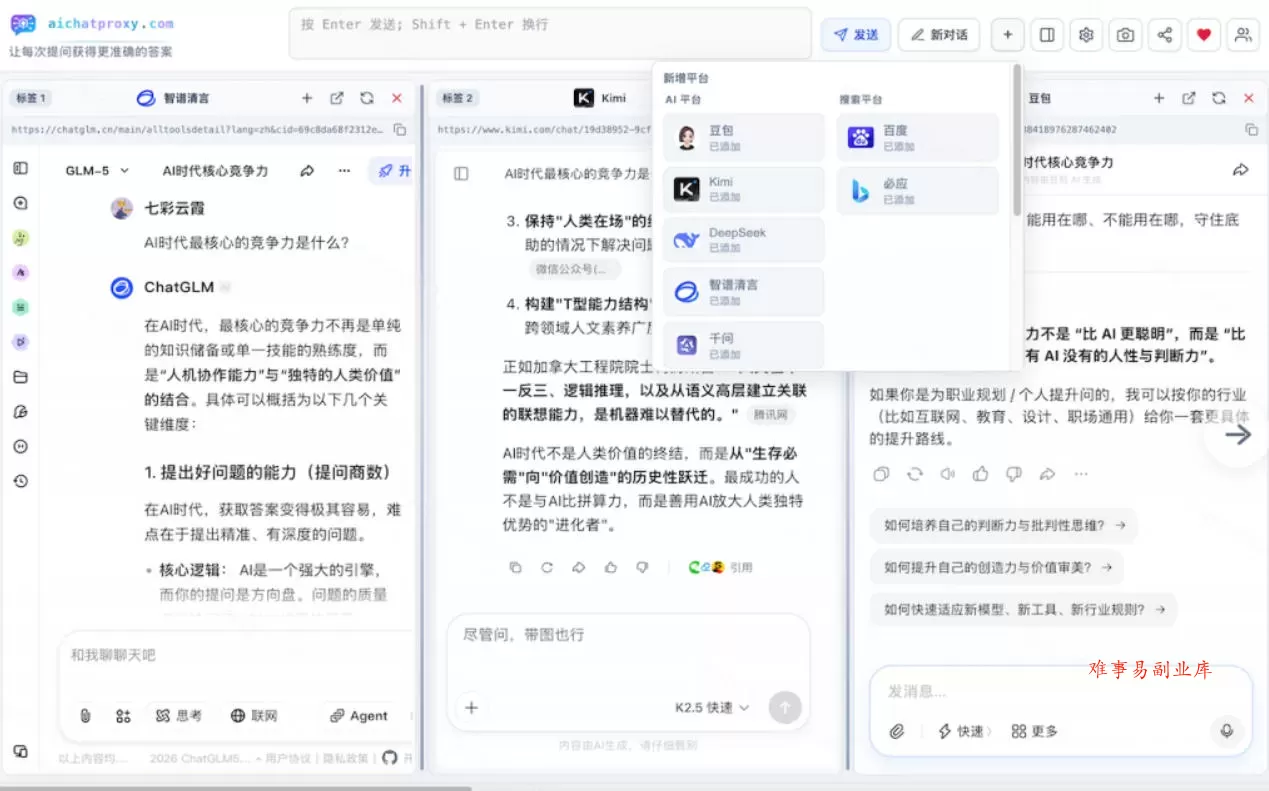The height and width of the screenshot is (791, 1269).
Task: Close the 豆包 panel with red X
Action: (x=1248, y=98)
